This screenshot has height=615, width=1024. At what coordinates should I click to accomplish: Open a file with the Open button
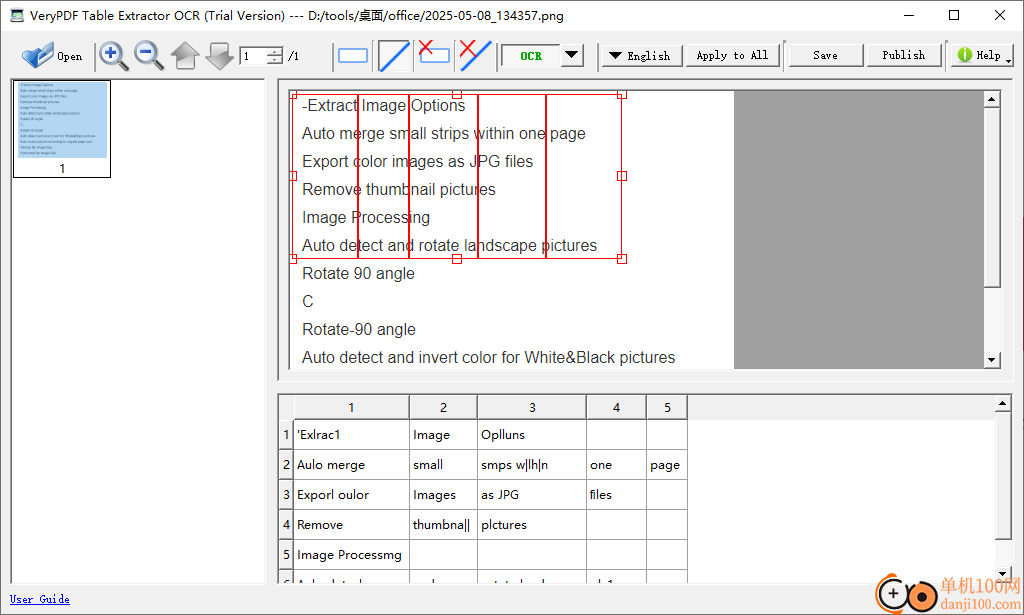coord(52,55)
